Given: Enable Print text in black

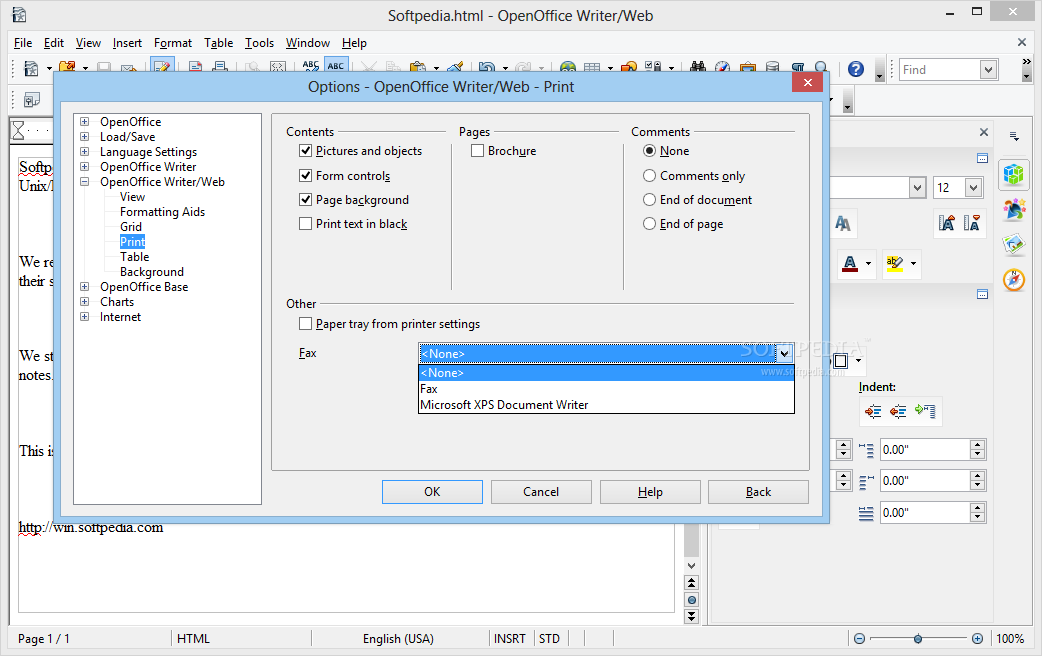Looking at the screenshot, I should (306, 224).
